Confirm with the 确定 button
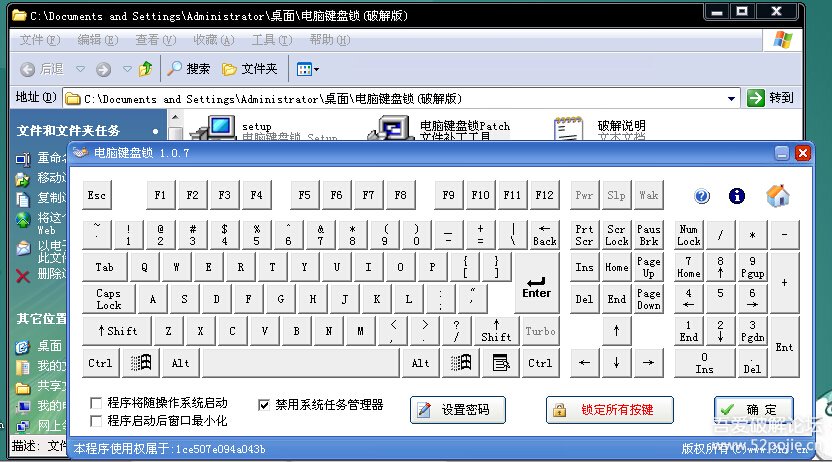The image size is (832, 462). (x=754, y=409)
